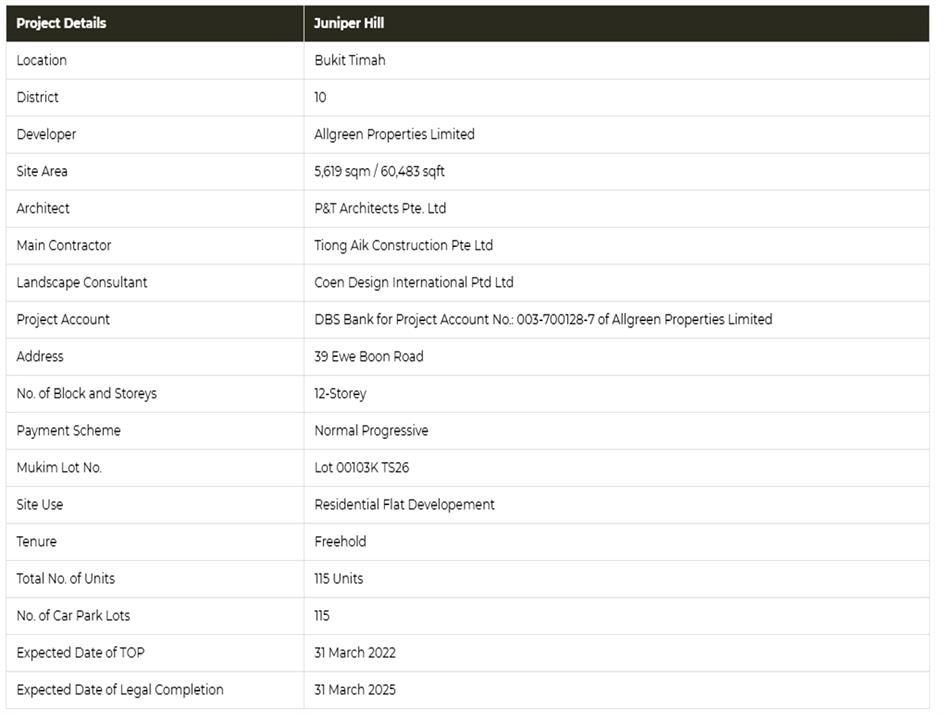The width and height of the screenshot is (943, 717).
Task: Click the Freehold tenure value
Action: tap(340, 541)
